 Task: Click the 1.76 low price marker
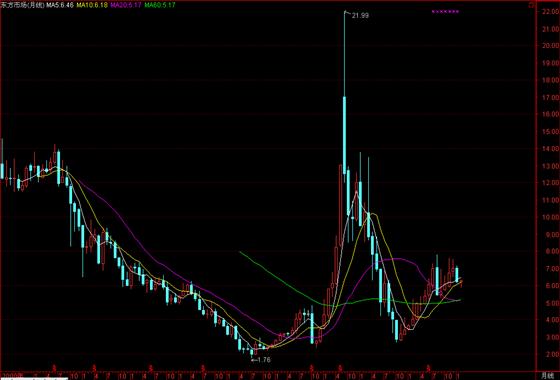click(x=264, y=360)
